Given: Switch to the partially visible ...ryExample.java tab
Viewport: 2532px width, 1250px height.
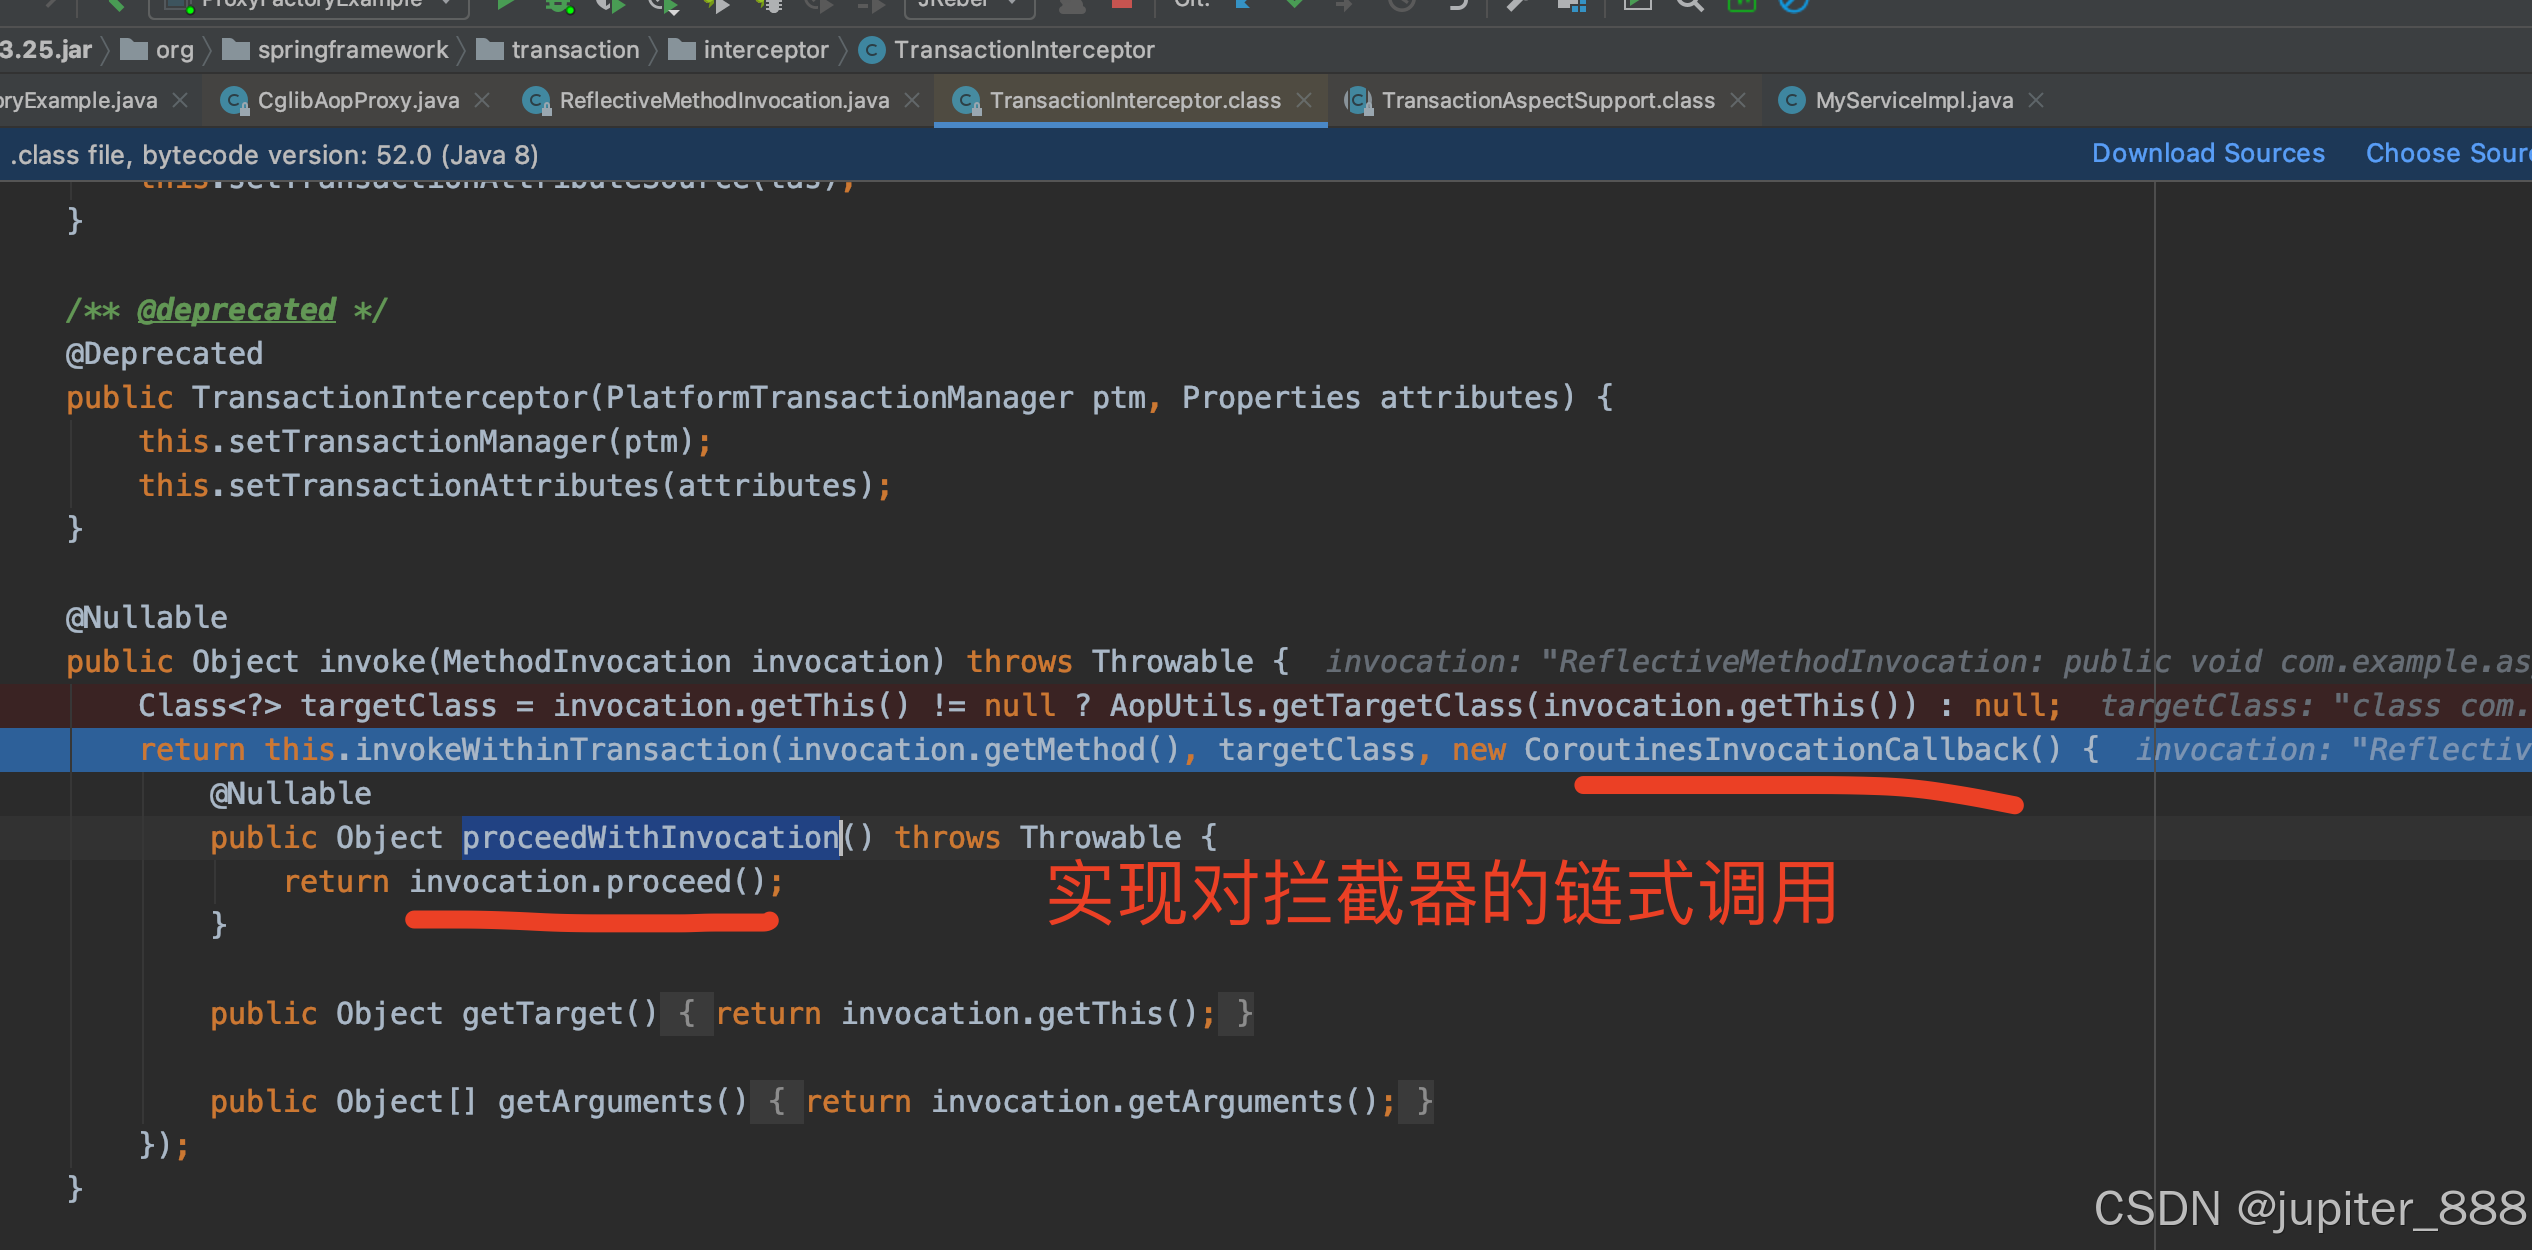Looking at the screenshot, I should pyautogui.click(x=79, y=100).
